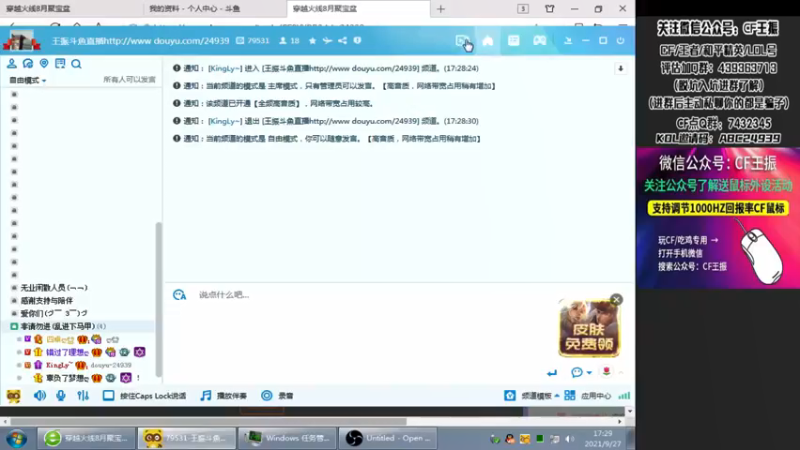This screenshot has height=450, width=800.
Task: Select user 错过了理想c in channel list
Action: pos(67,353)
